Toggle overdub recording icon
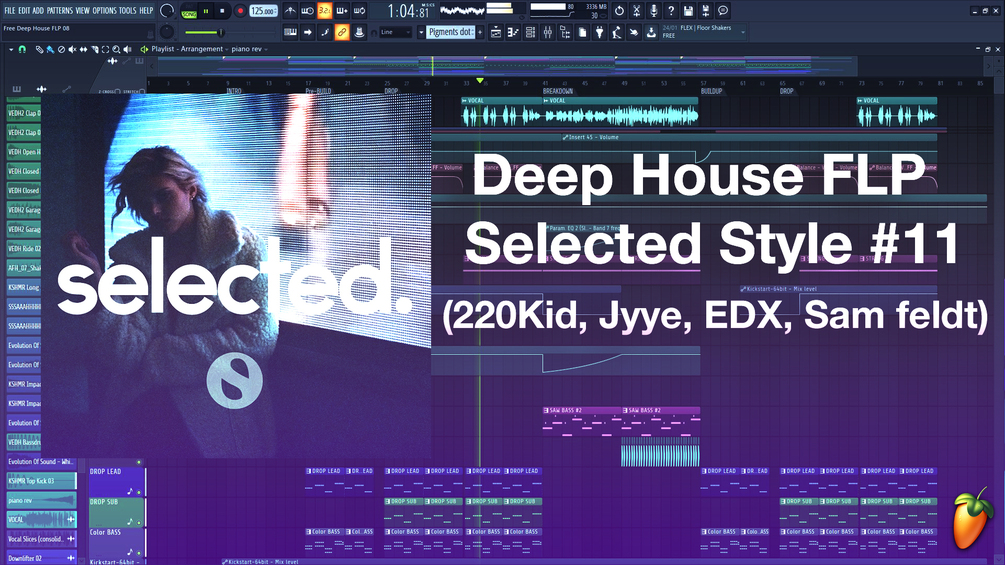Viewport: 1005px width, 565px height. pyautogui.click(x=342, y=11)
